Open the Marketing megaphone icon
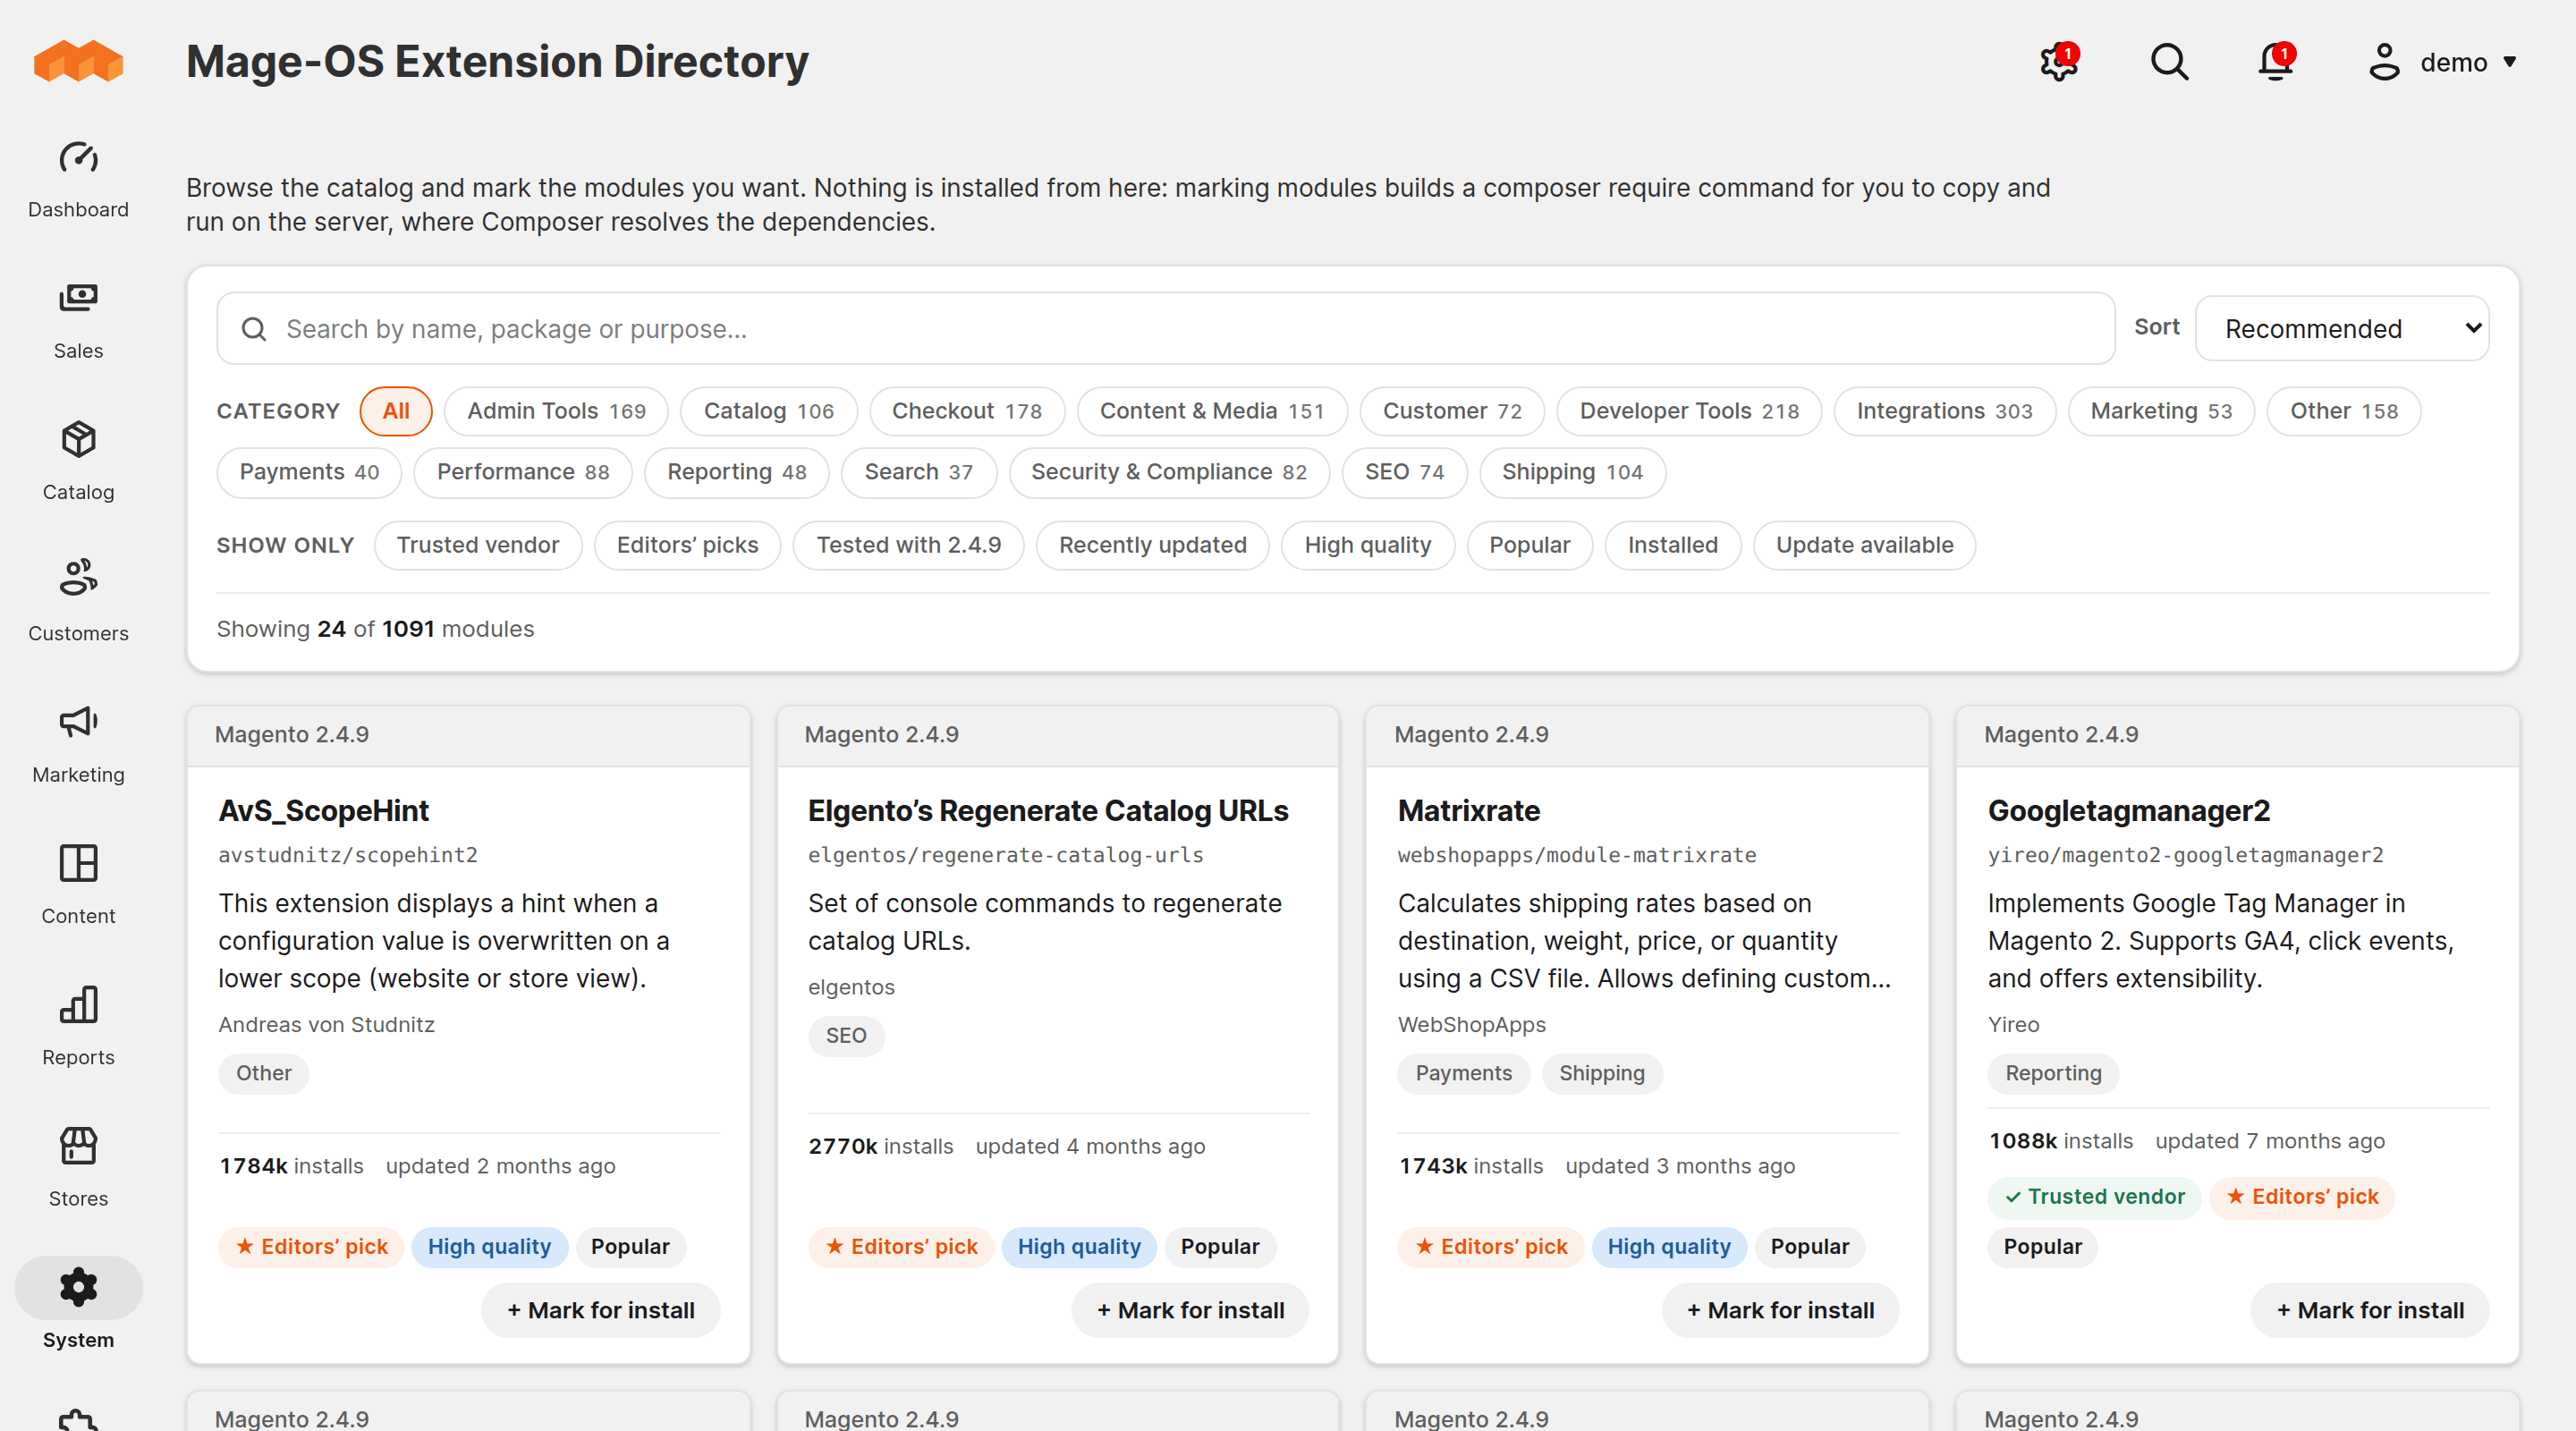 [x=78, y=721]
